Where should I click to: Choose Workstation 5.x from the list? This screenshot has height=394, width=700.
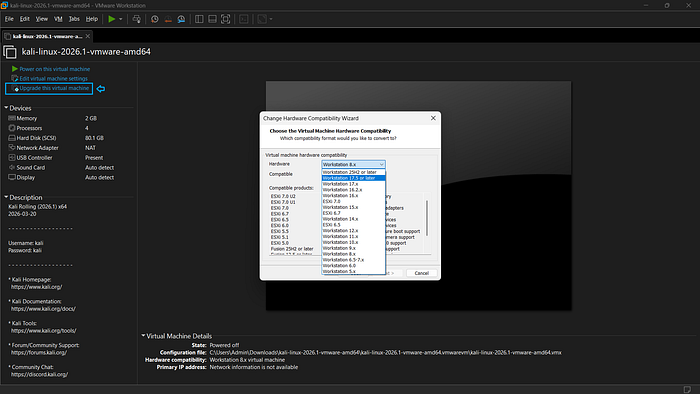(x=353, y=271)
